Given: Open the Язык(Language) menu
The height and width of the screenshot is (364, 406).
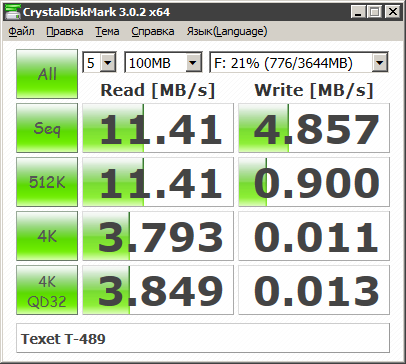Looking at the screenshot, I should (x=227, y=31).
